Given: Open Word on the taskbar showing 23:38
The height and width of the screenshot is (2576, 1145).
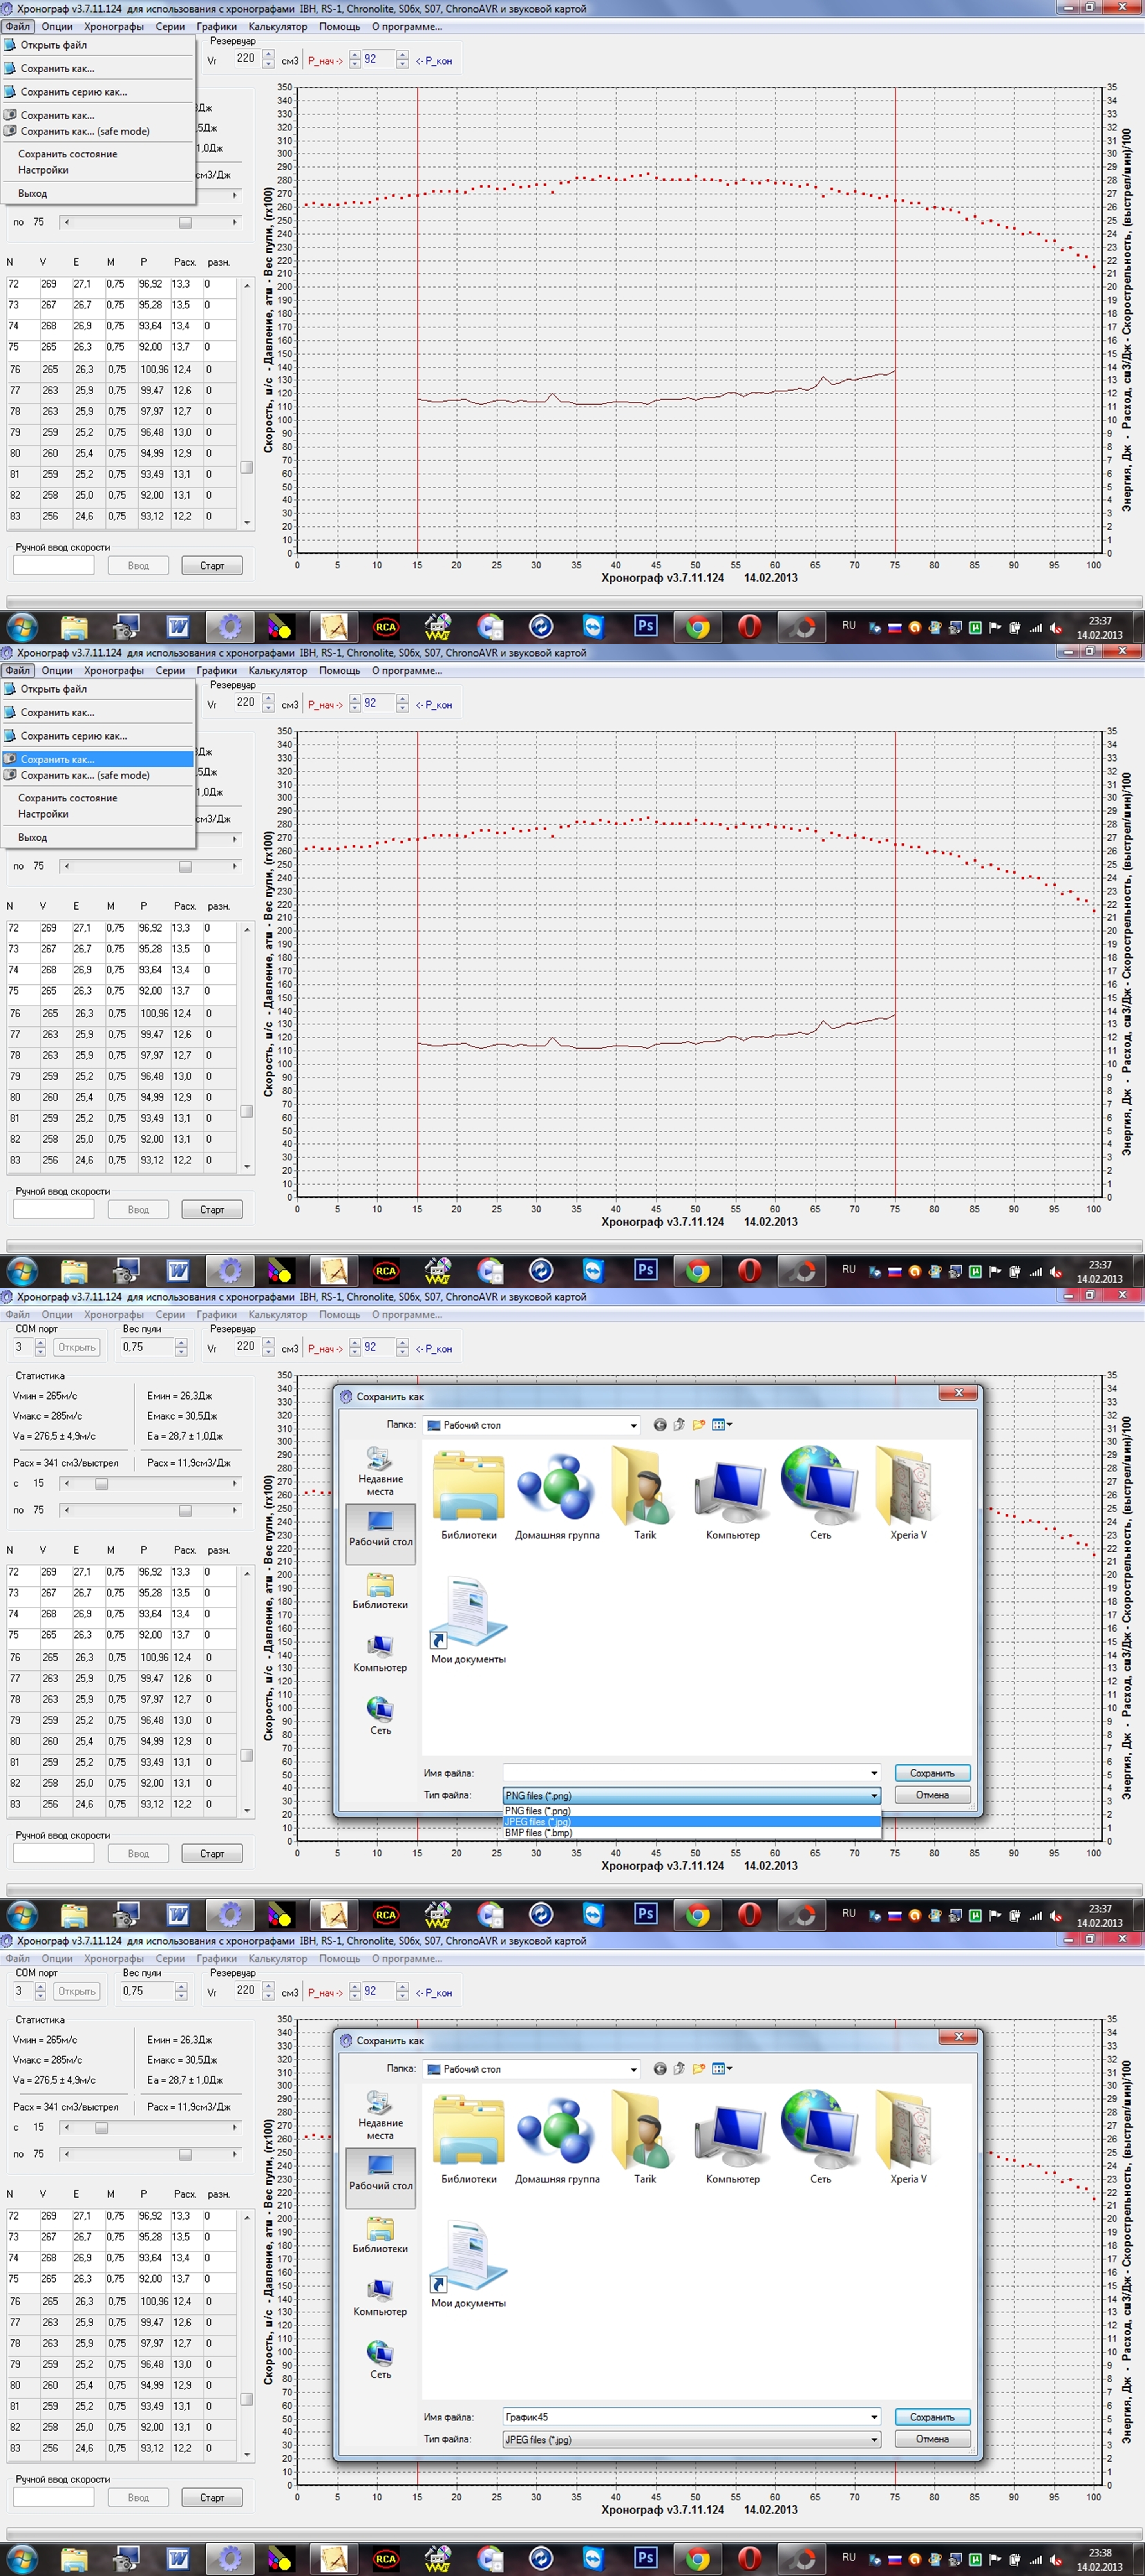Looking at the screenshot, I should coord(178,2559).
